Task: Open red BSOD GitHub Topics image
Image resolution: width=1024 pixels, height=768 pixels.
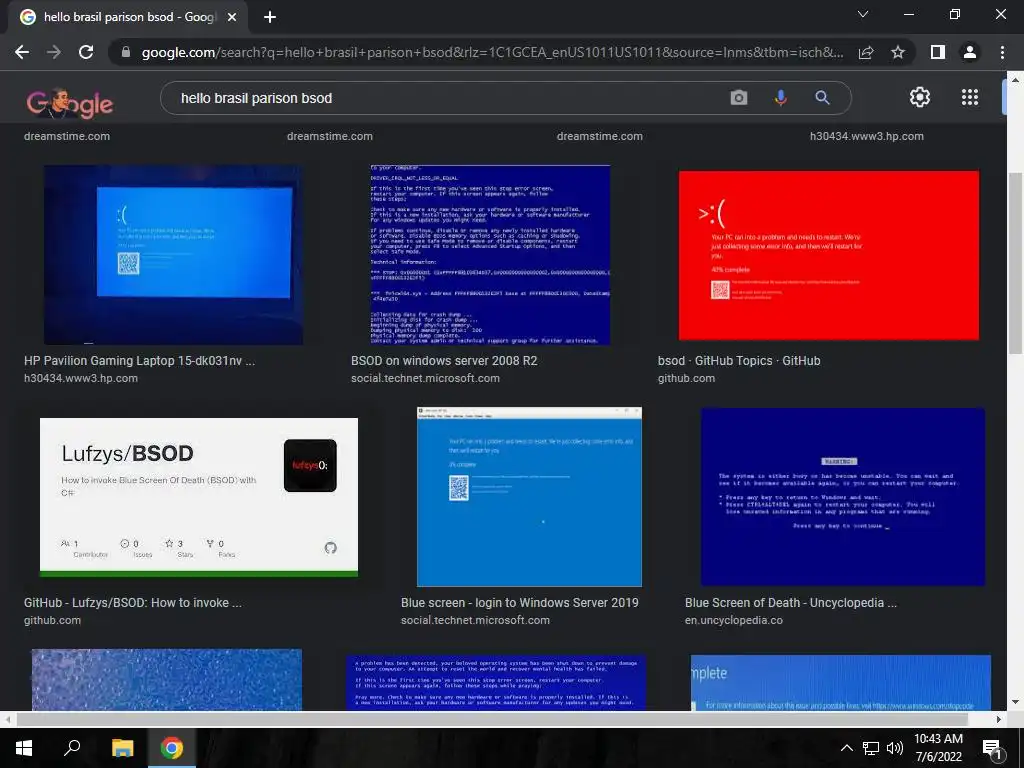Action: click(829, 255)
